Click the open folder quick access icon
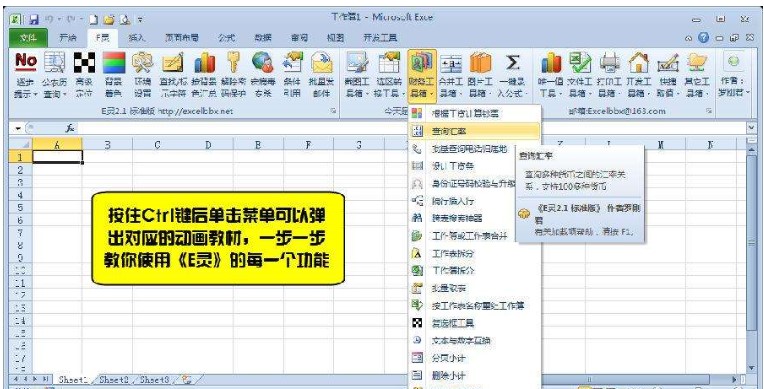 coord(109,20)
